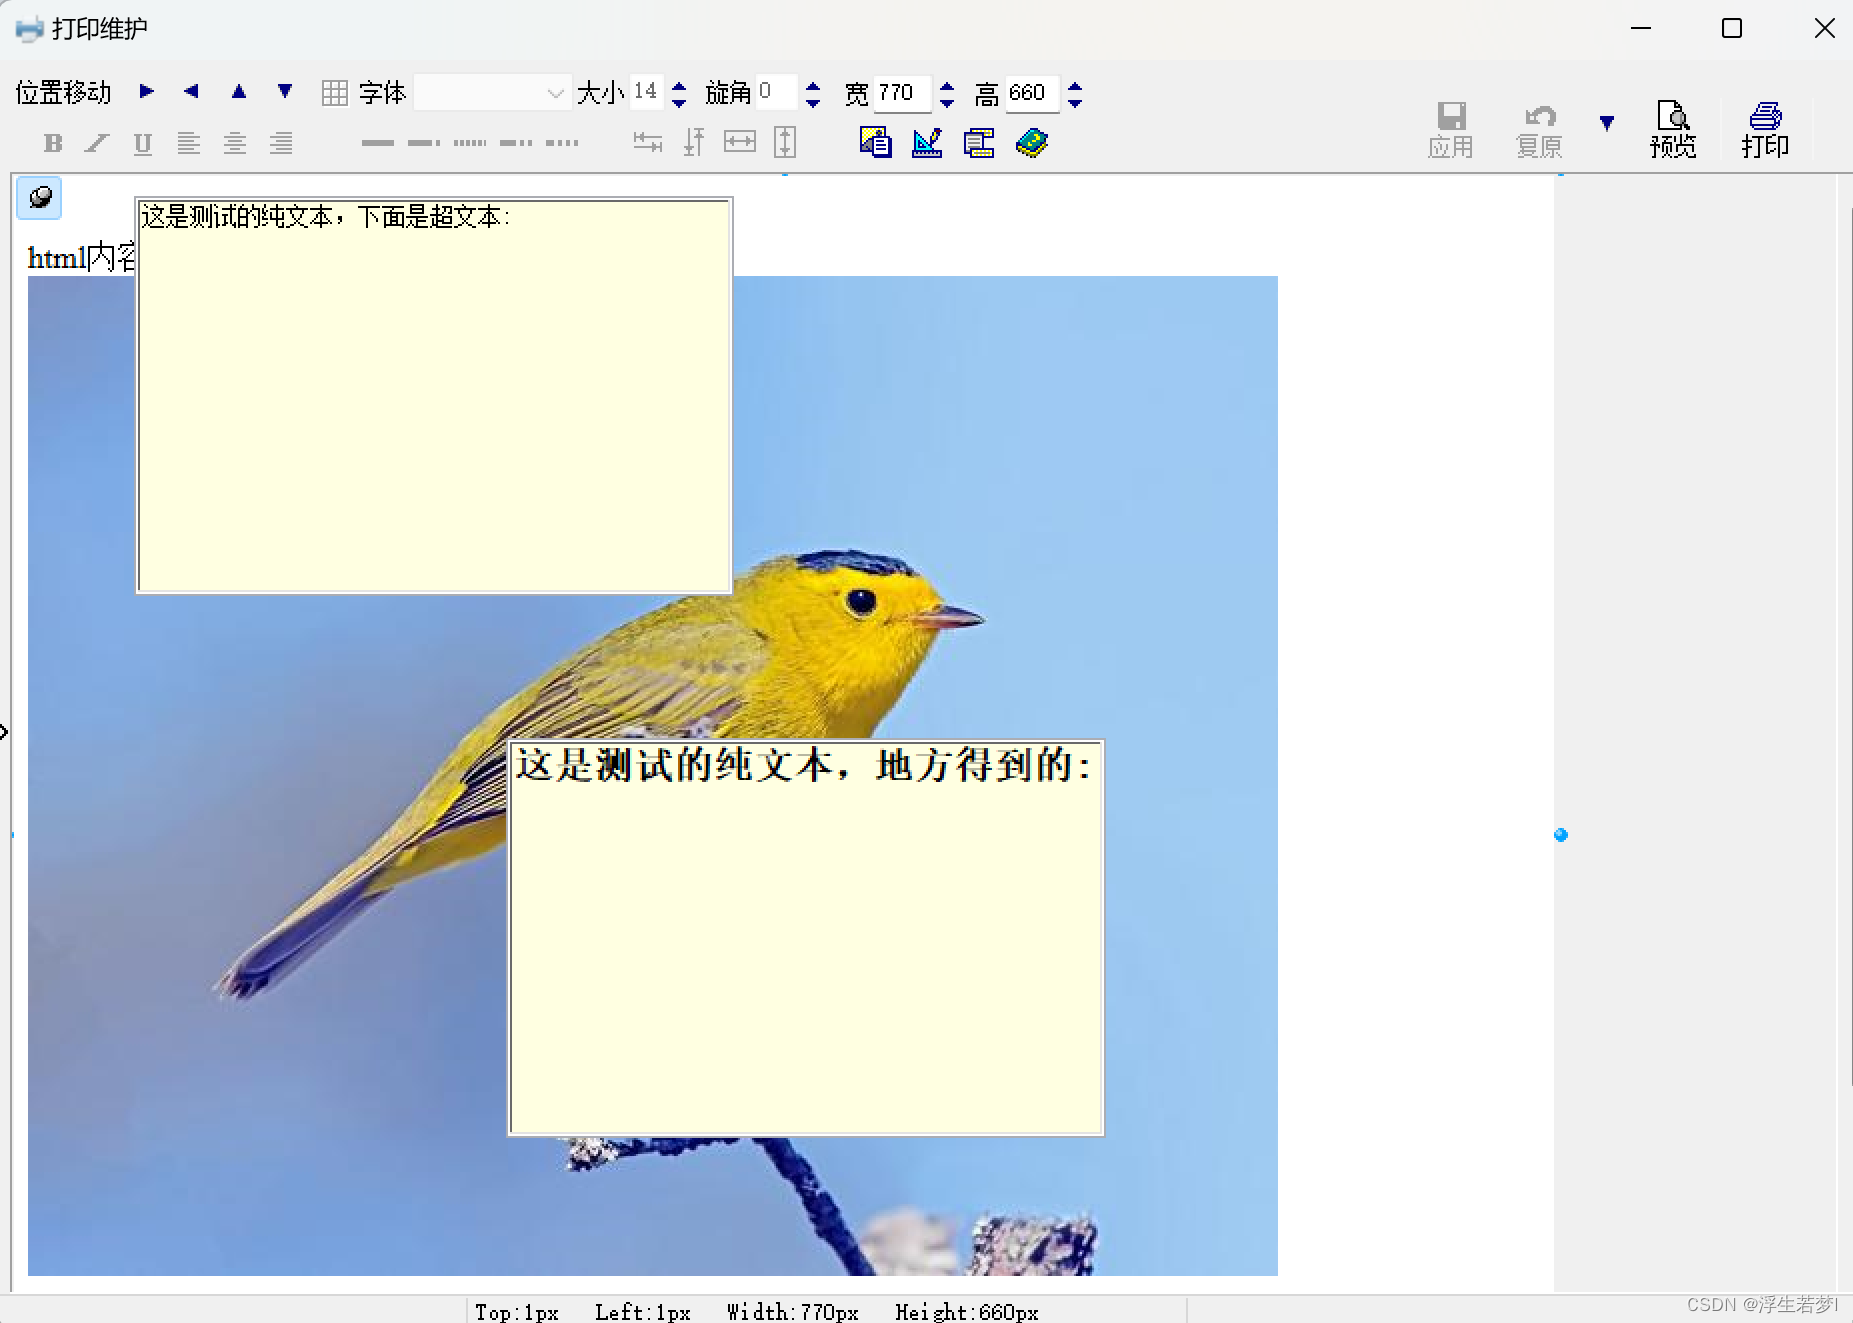Click the grid table icon beside 字体
1853x1323 pixels.
tap(334, 93)
